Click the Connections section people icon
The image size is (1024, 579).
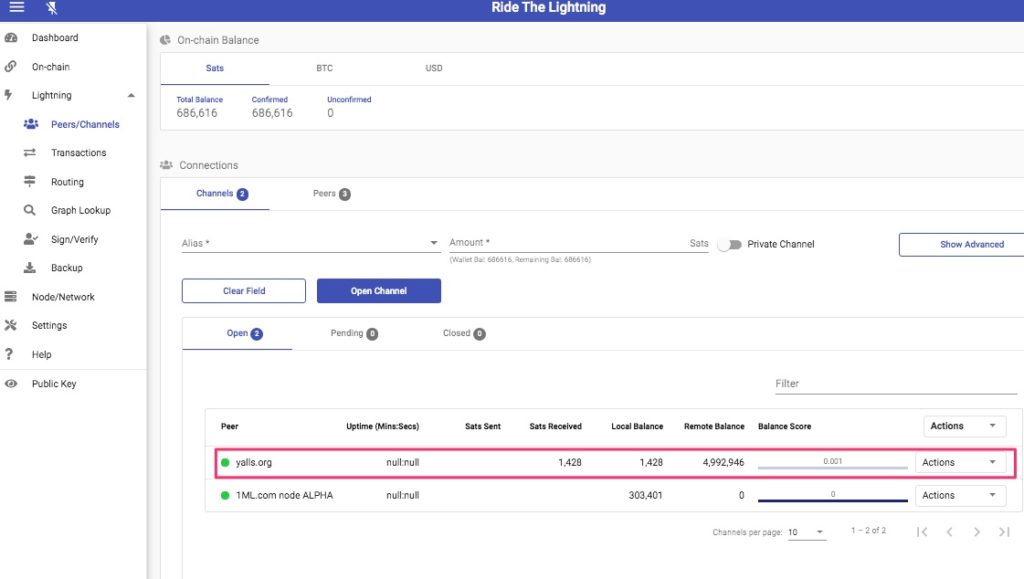(x=166, y=165)
